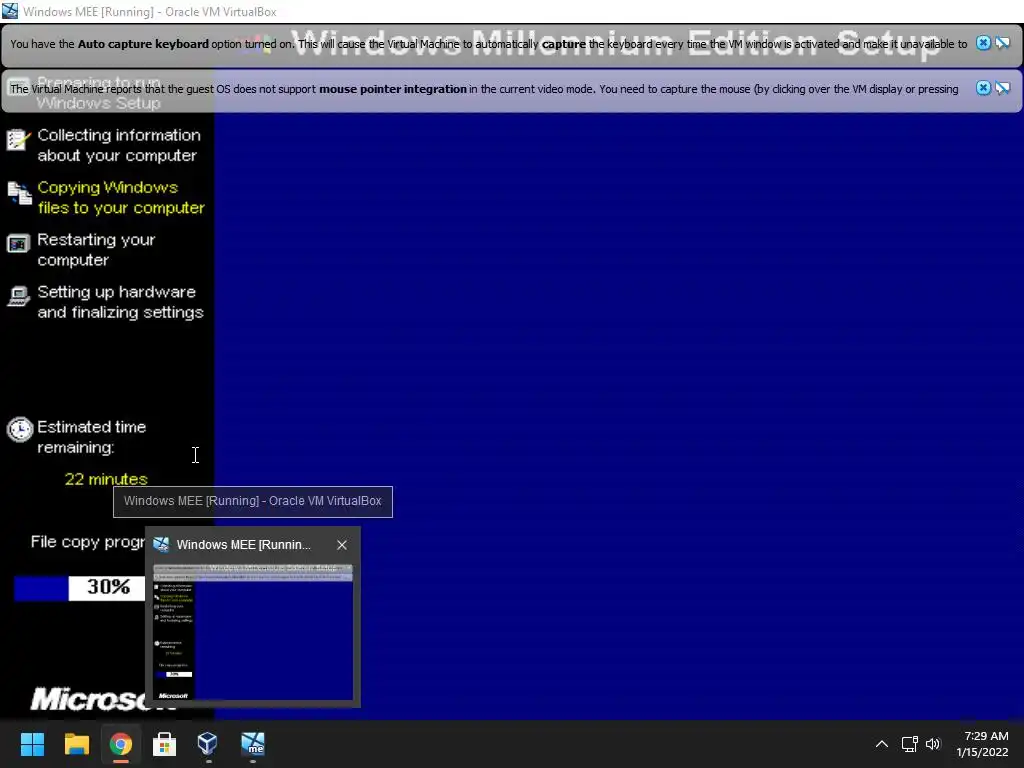This screenshot has width=1024, height=768.
Task: Click the don't-show-again icon on the keyboard notification
Action: 1002,43
